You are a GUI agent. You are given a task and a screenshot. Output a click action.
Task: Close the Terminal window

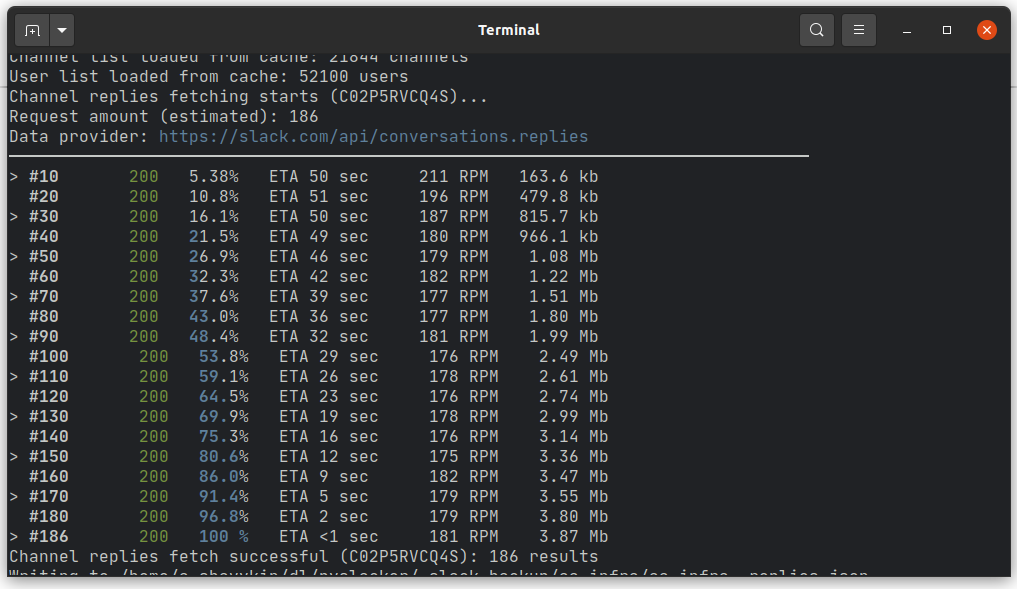pyautogui.click(x=987, y=30)
